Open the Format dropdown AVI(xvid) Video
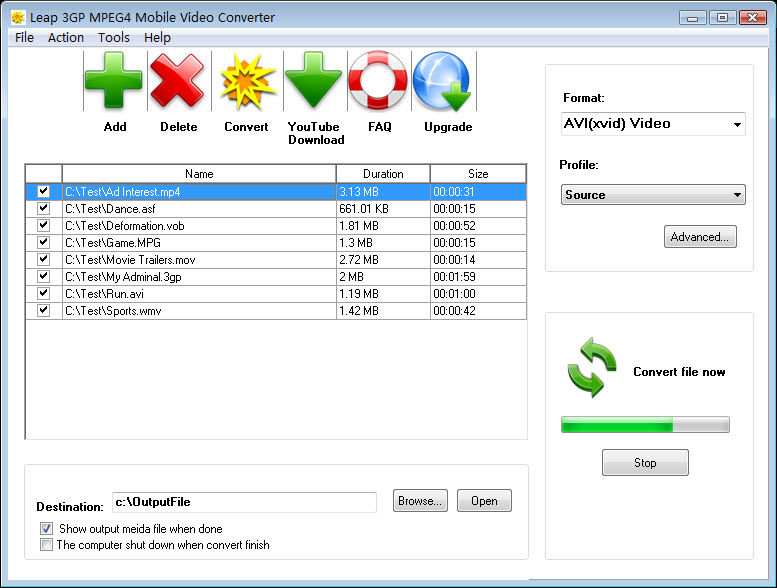The image size is (777, 588). coord(653,123)
